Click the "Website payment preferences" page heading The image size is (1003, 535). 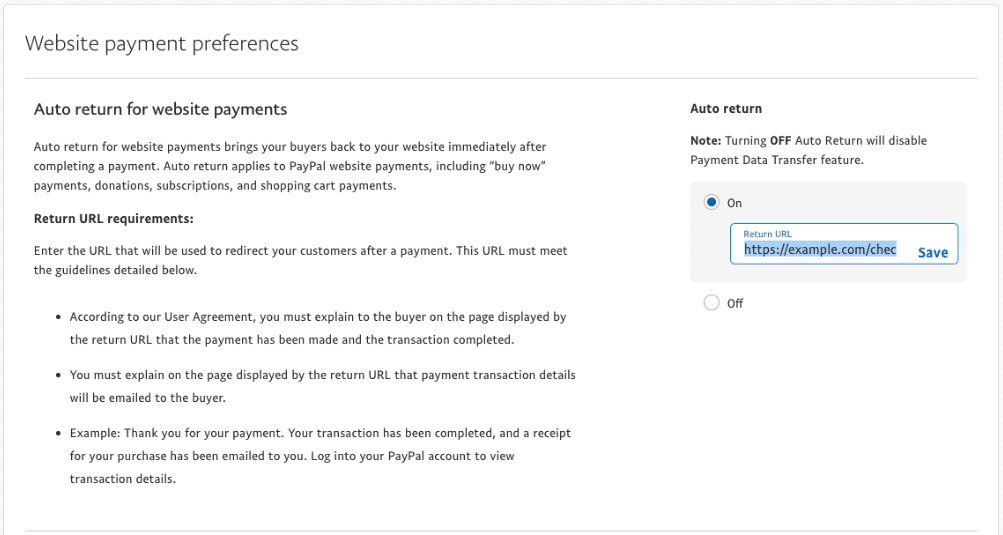point(162,44)
